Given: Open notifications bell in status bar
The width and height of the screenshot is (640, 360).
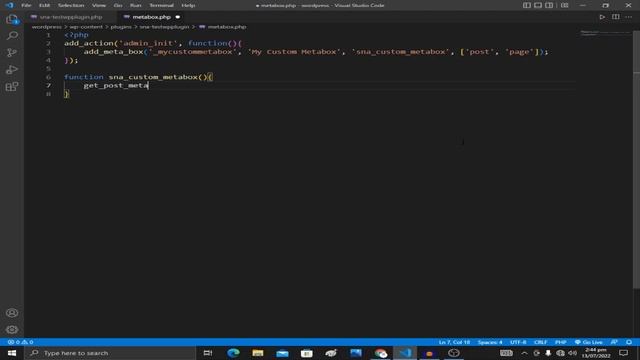Looking at the screenshot, I should pos(629,342).
